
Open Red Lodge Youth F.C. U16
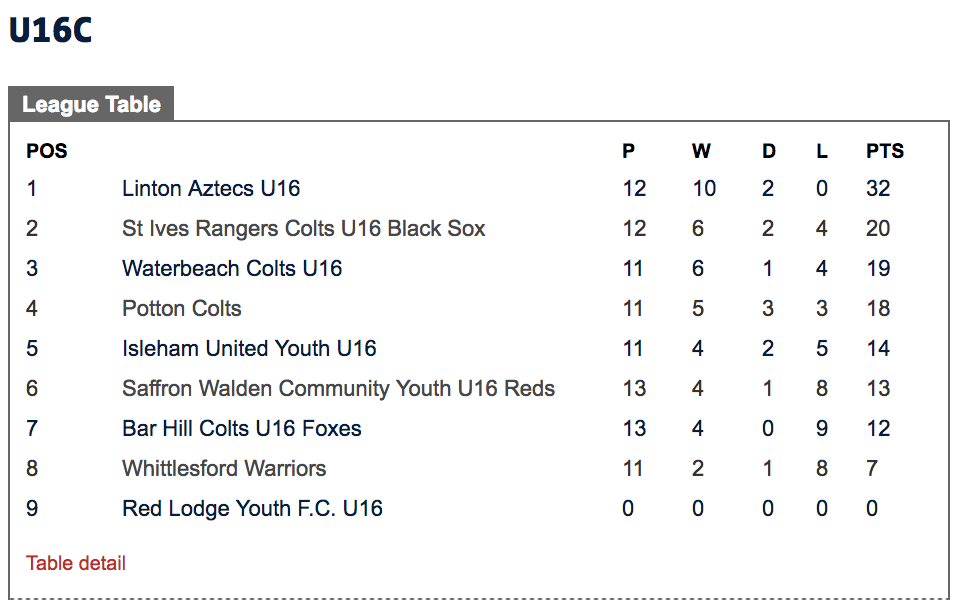[253, 509]
